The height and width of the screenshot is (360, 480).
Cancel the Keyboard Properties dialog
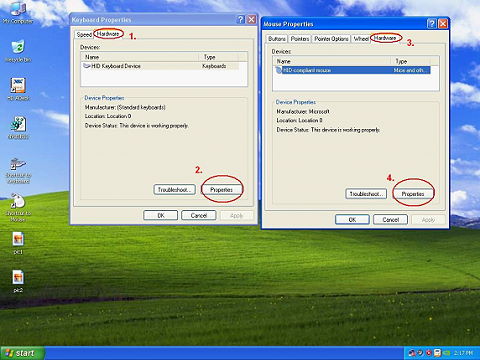pyautogui.click(x=199, y=215)
